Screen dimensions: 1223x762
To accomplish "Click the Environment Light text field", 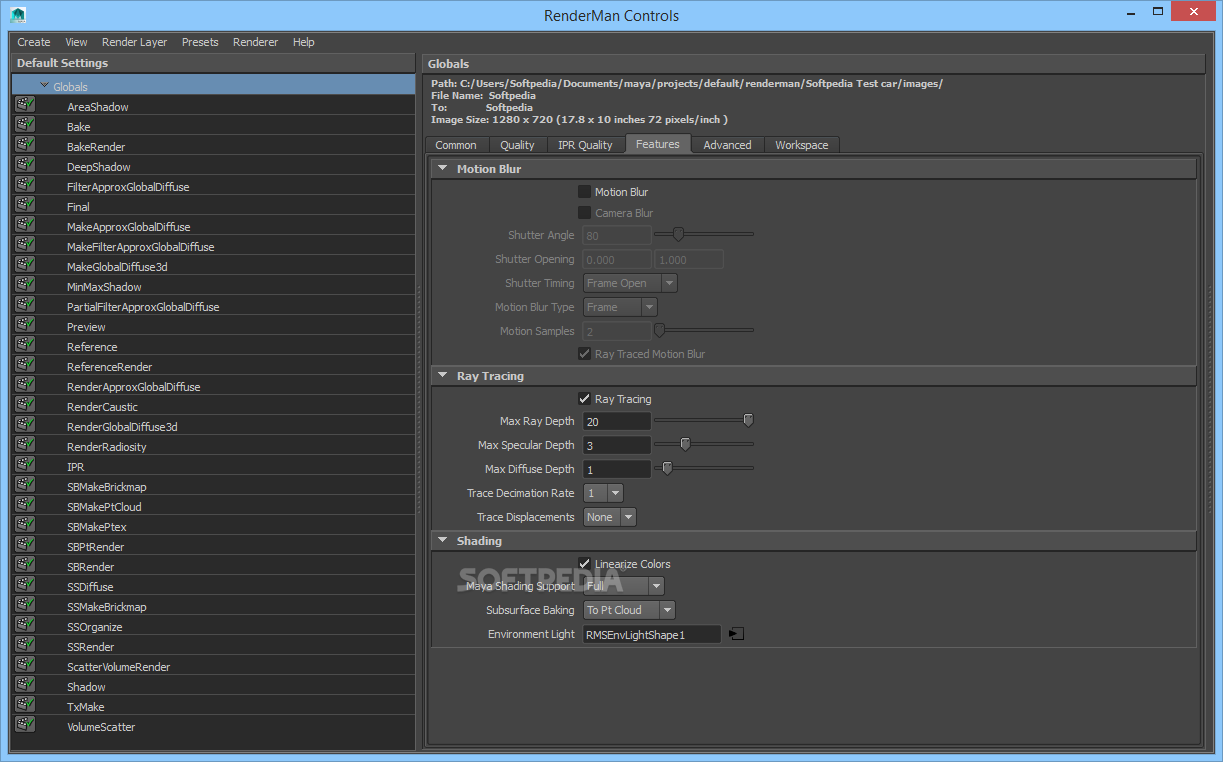I will (x=652, y=634).
